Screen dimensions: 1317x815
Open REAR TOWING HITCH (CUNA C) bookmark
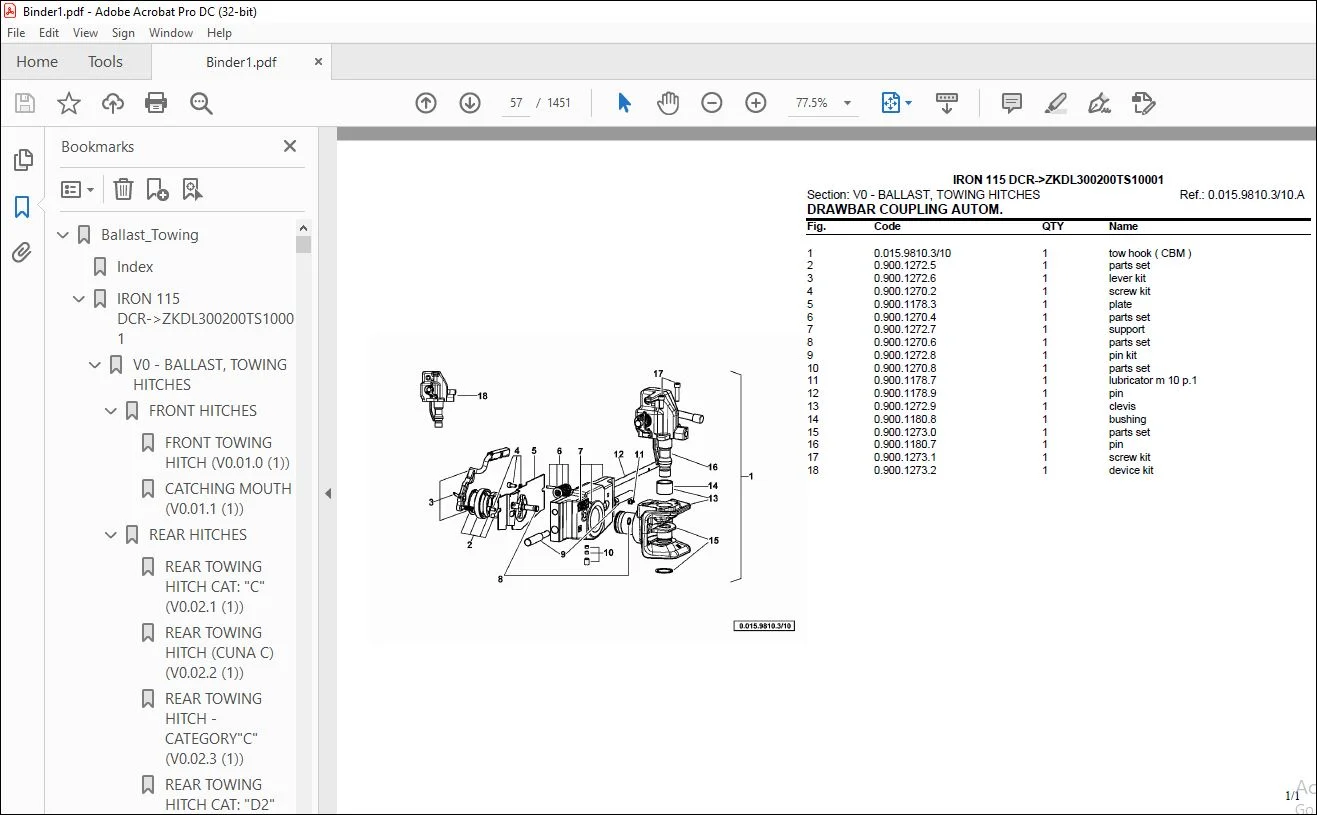219,653
